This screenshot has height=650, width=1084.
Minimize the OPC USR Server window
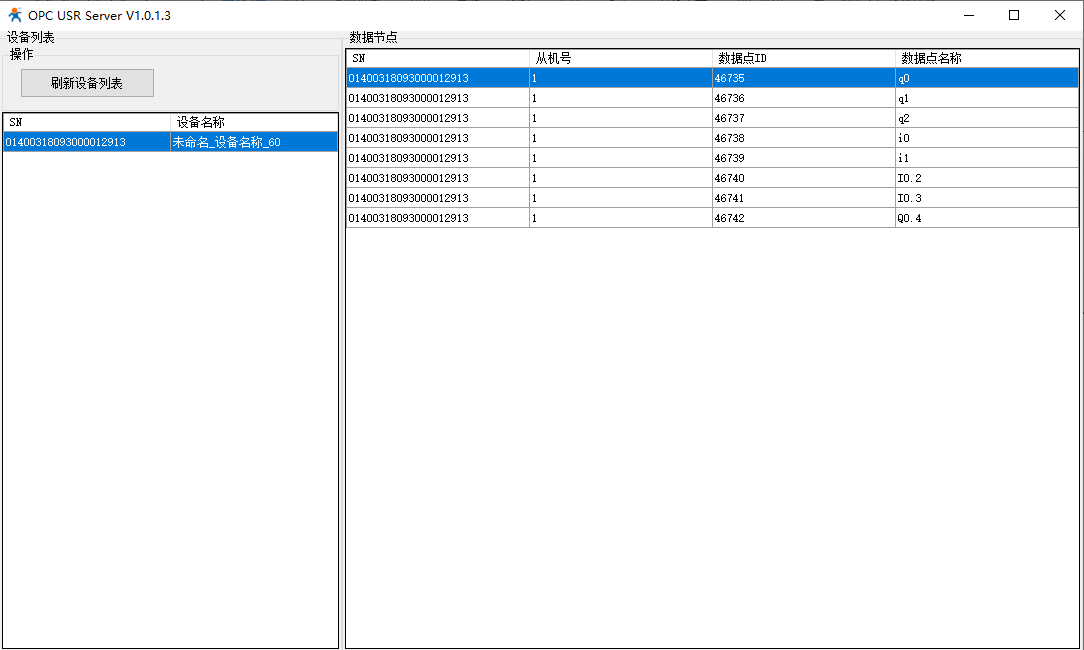click(x=968, y=15)
